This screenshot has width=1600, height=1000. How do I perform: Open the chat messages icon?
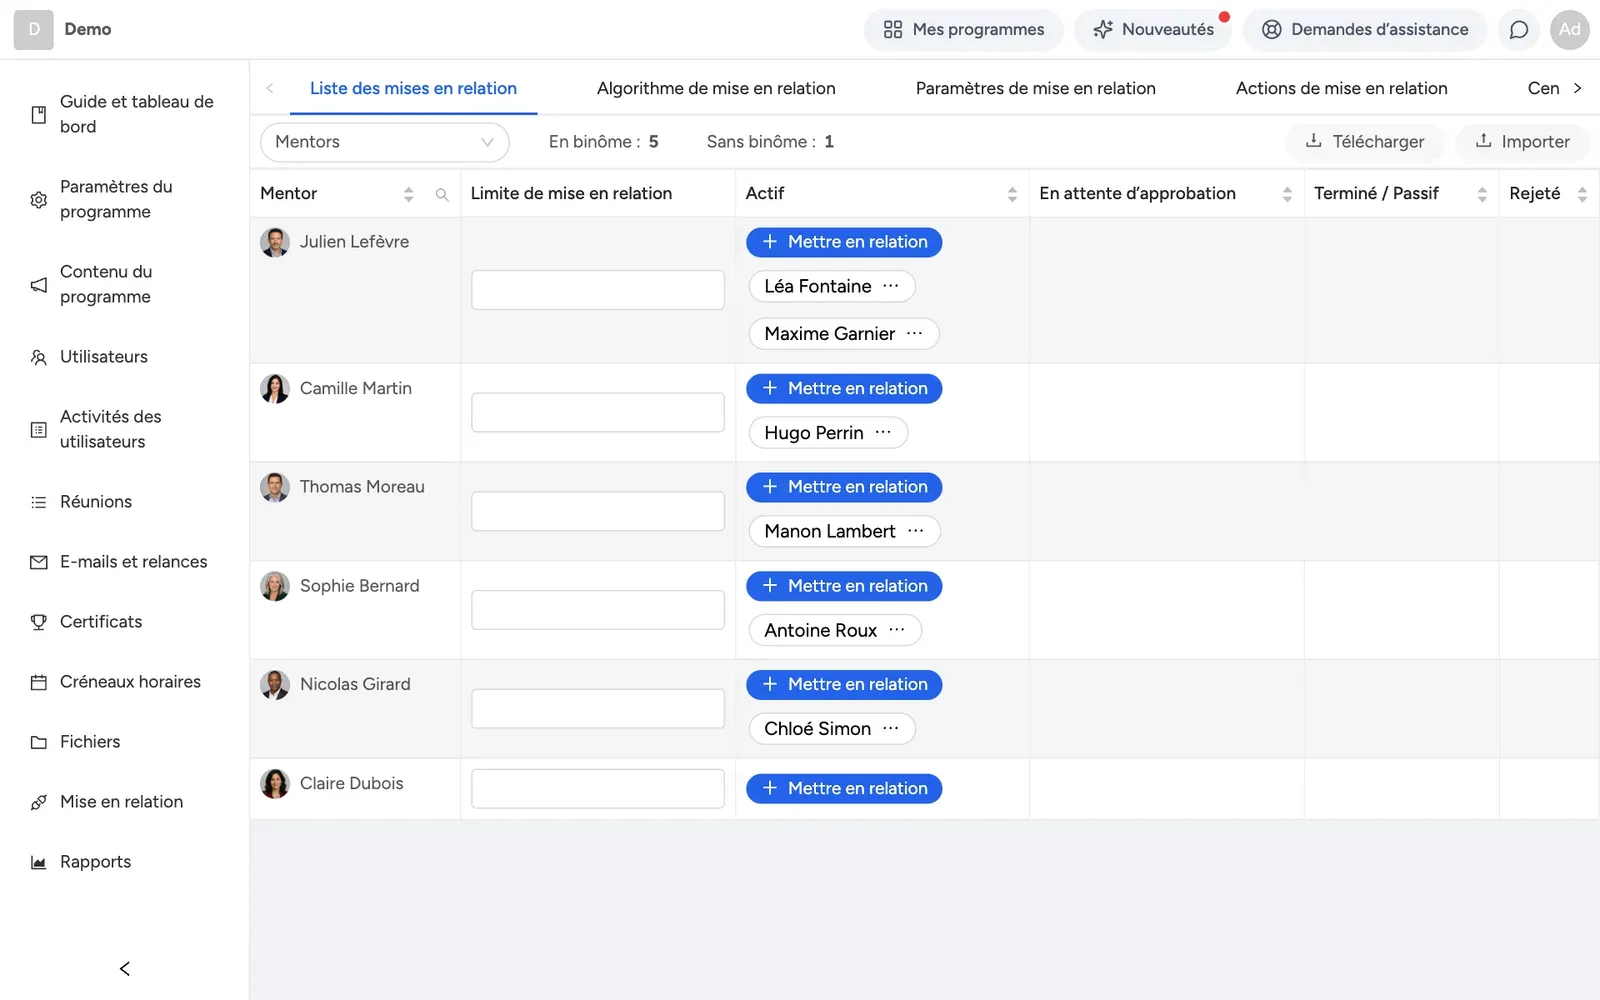[x=1518, y=30]
